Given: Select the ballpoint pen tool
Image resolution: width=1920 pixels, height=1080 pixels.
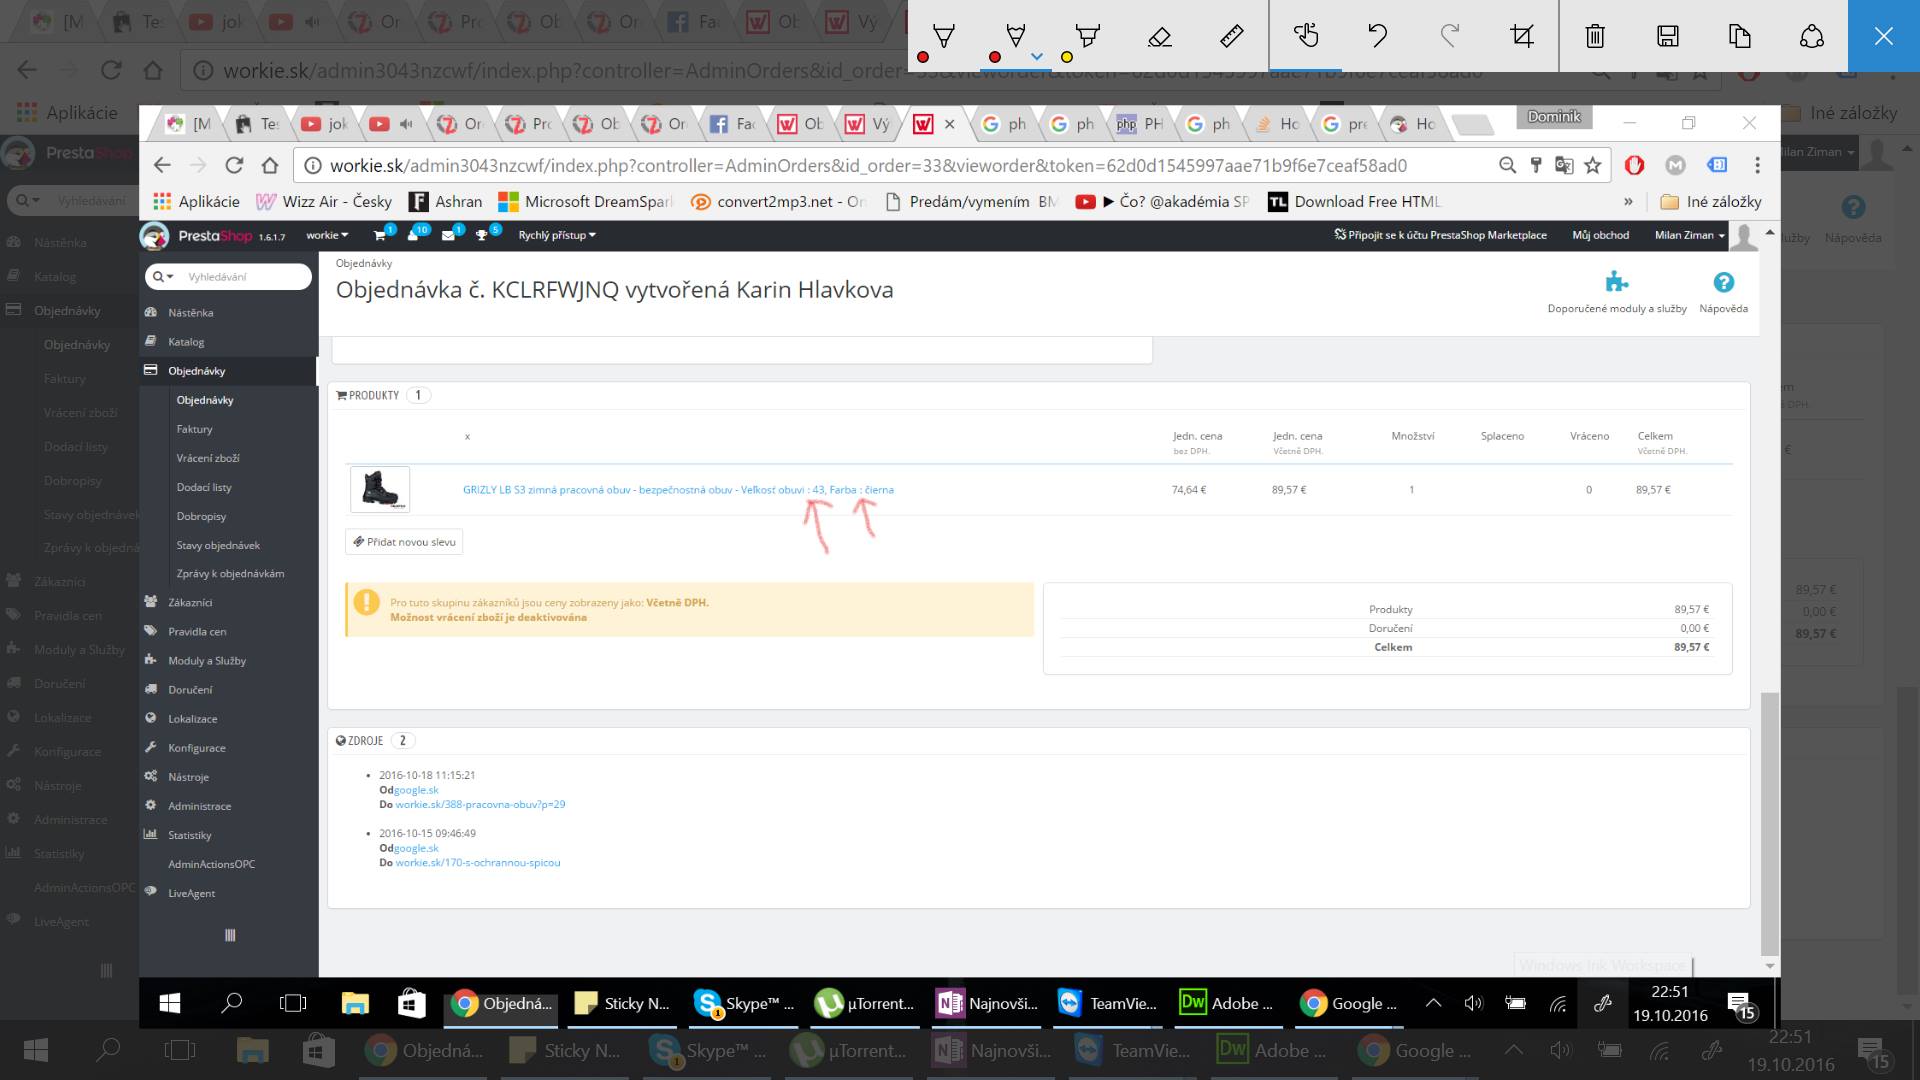Looking at the screenshot, I should point(943,37).
